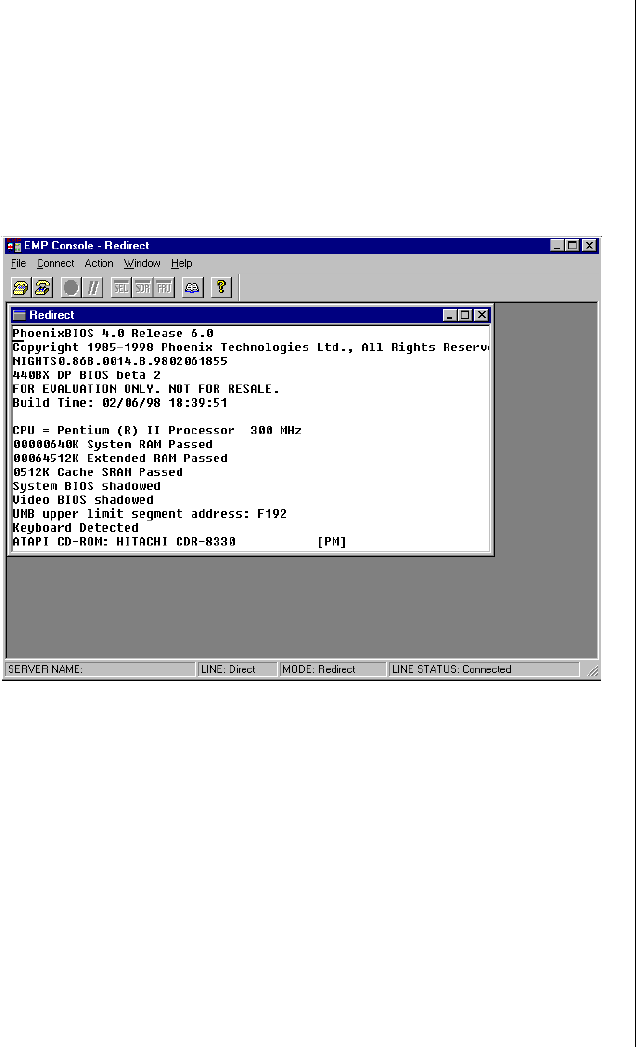This screenshot has height=1047, width=636.
Task: Open the File menu
Action: pyautogui.click(x=18, y=264)
